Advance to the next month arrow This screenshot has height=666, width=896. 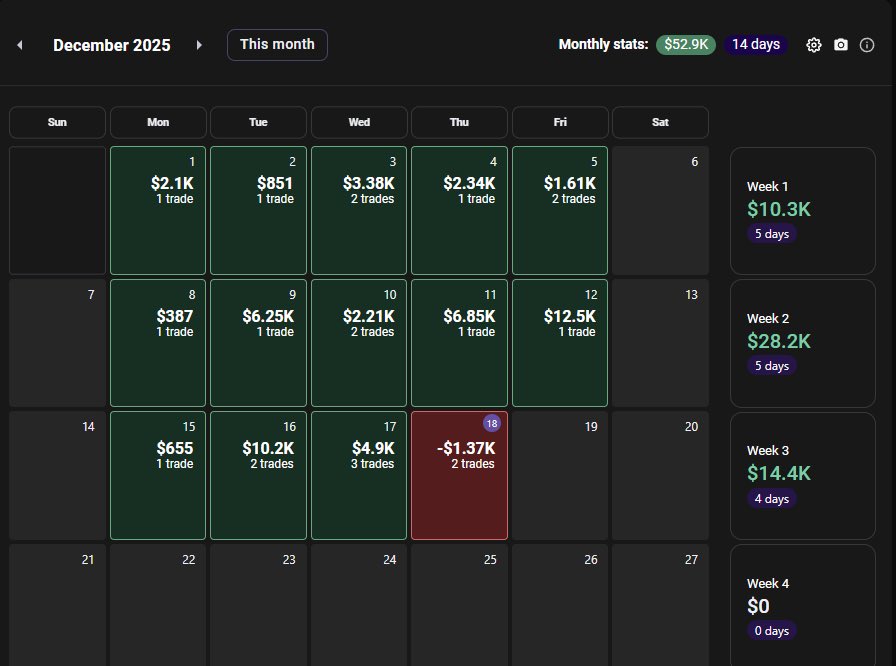199,45
